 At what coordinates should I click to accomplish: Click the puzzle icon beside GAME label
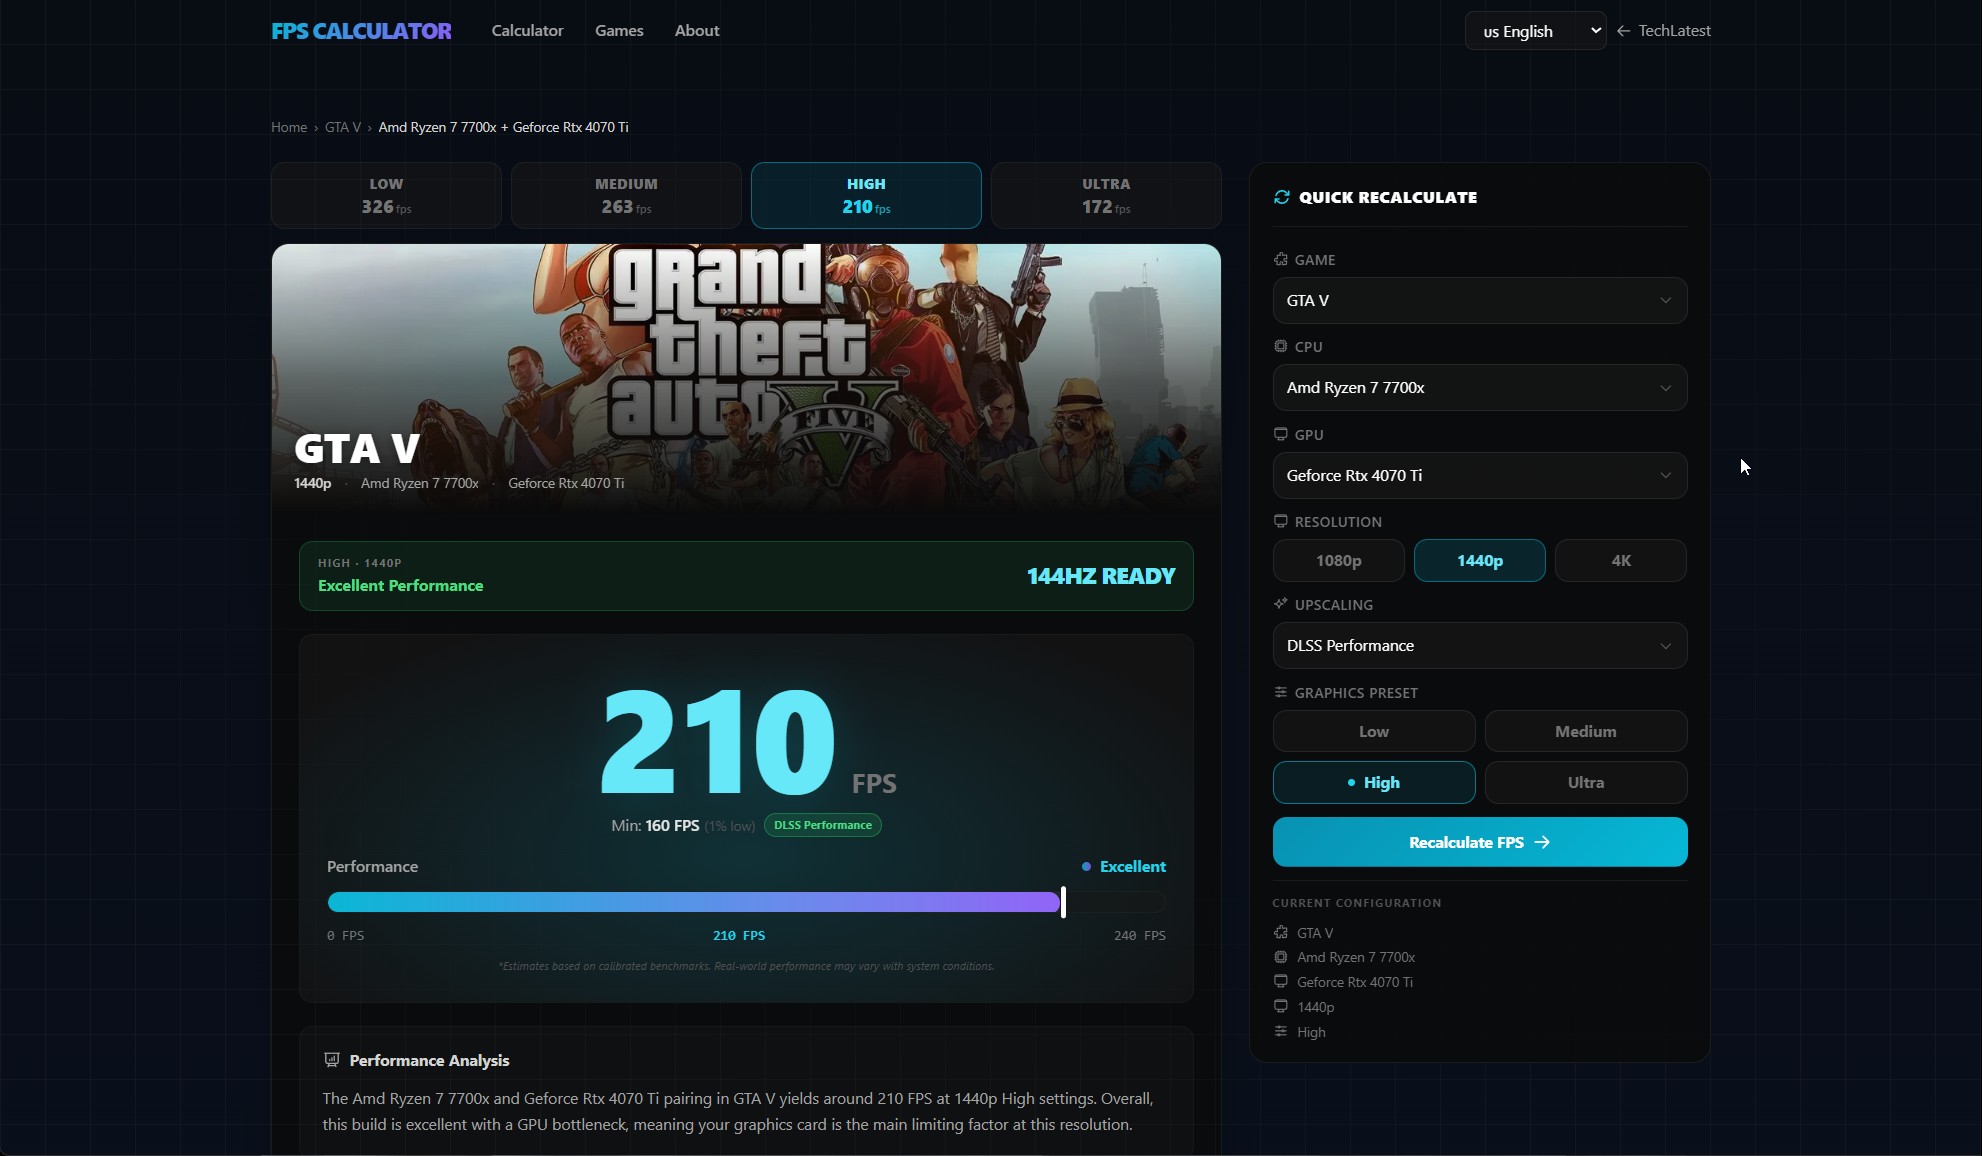[x=1281, y=259]
